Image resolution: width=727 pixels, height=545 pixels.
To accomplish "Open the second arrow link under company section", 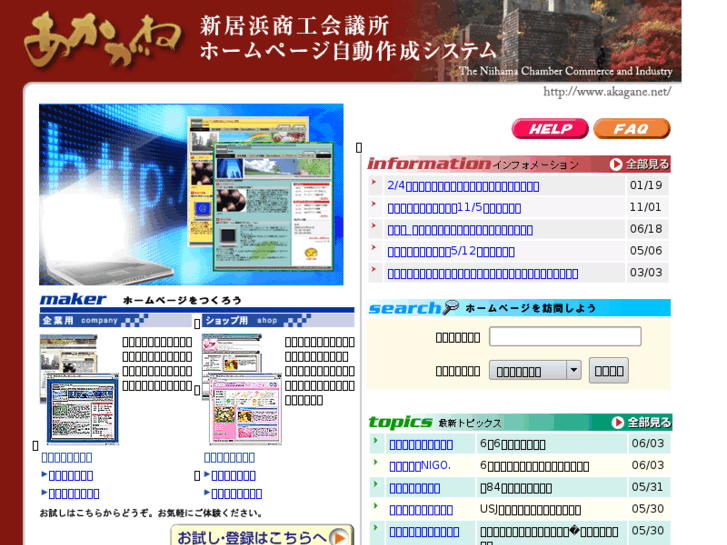I will [70, 476].
